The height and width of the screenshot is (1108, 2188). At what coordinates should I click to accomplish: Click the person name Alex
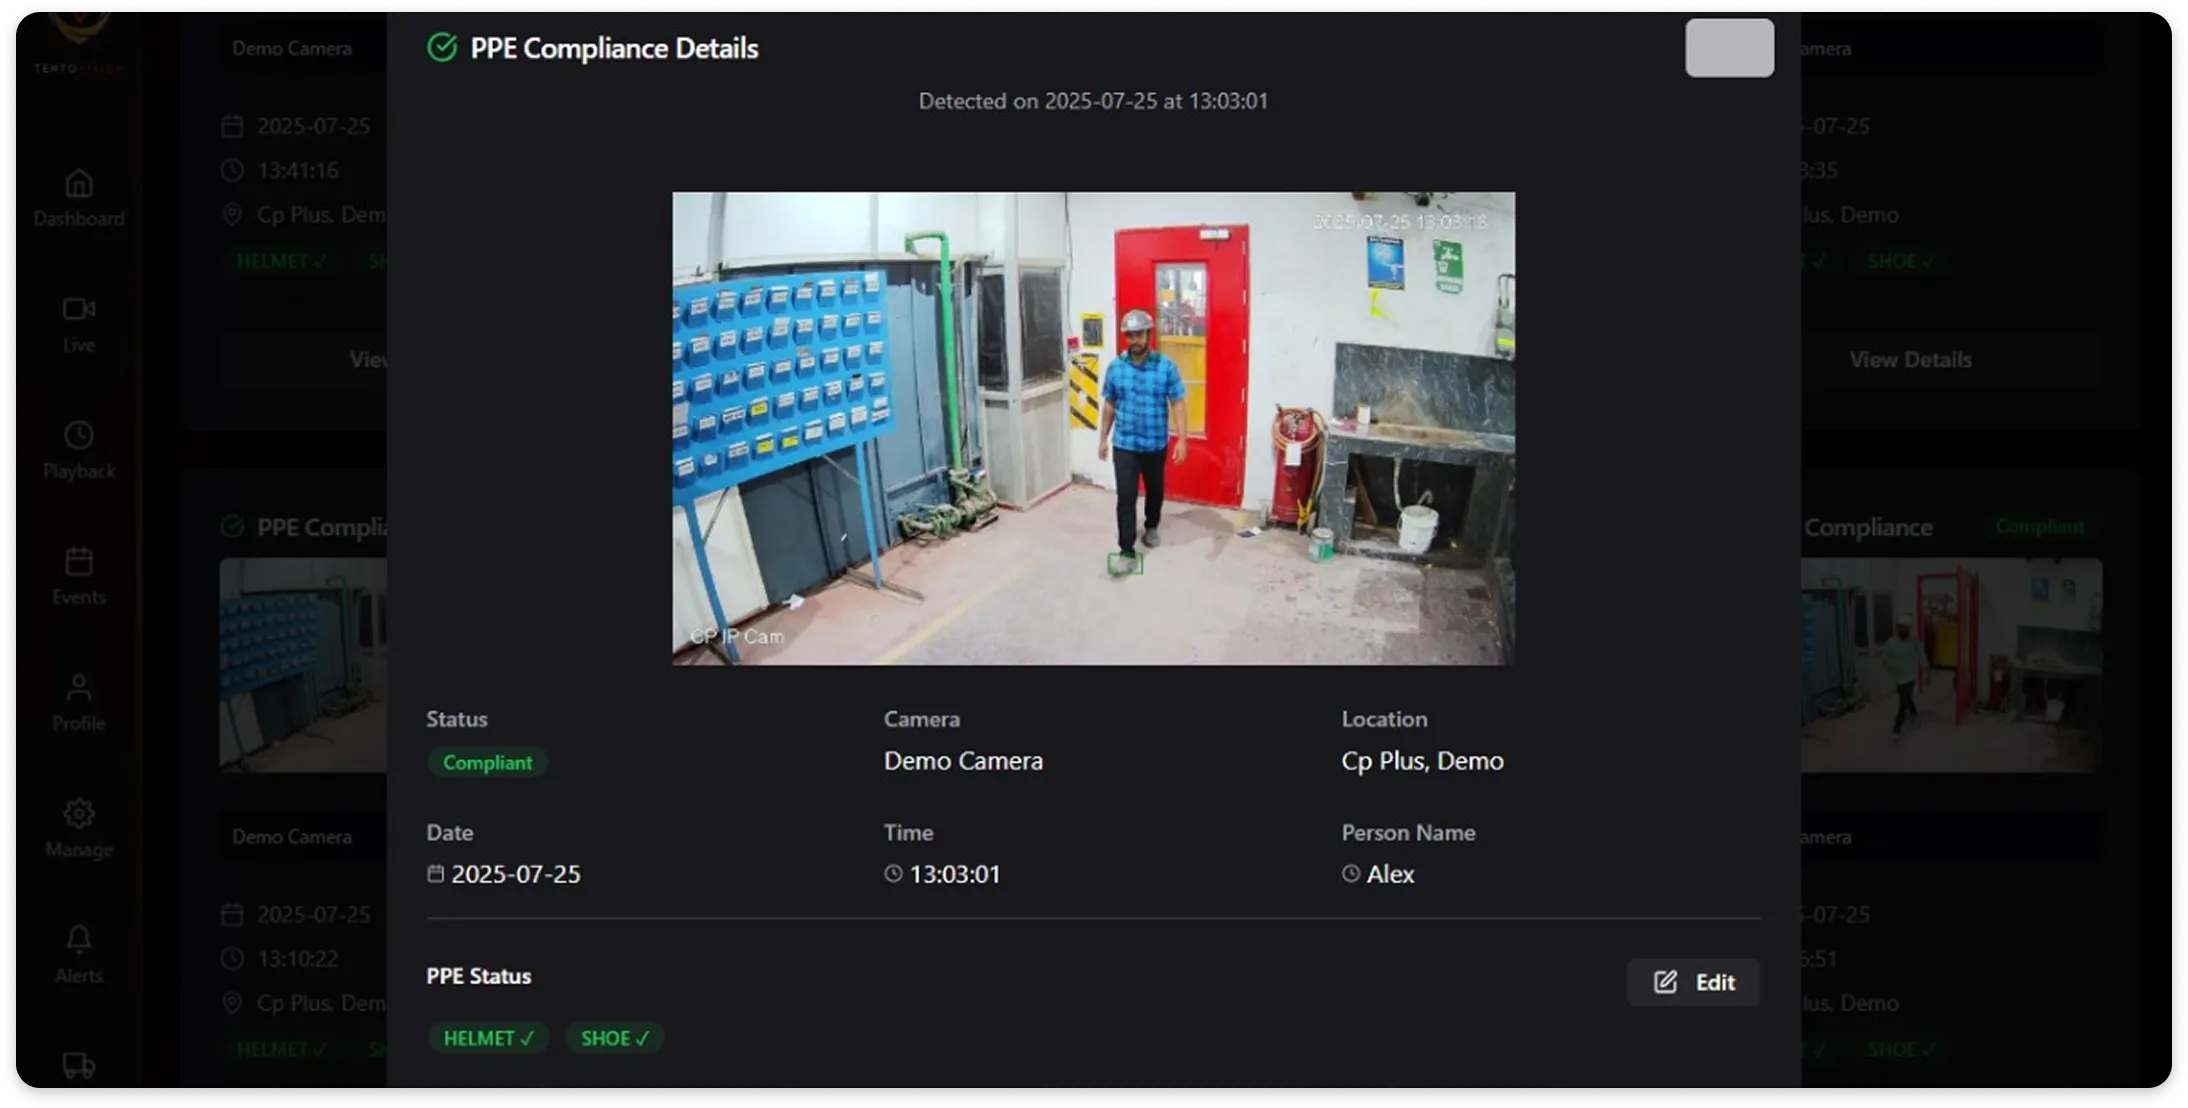1390,874
